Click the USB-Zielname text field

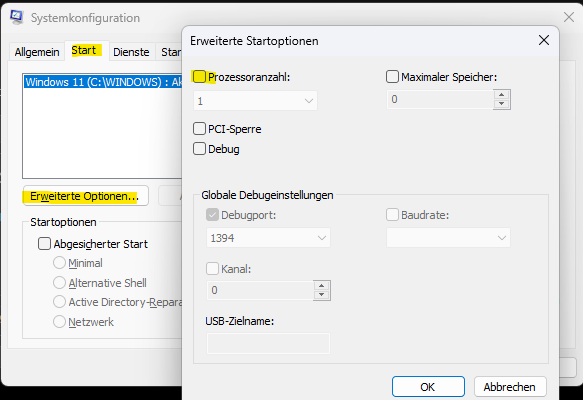[x=268, y=343]
